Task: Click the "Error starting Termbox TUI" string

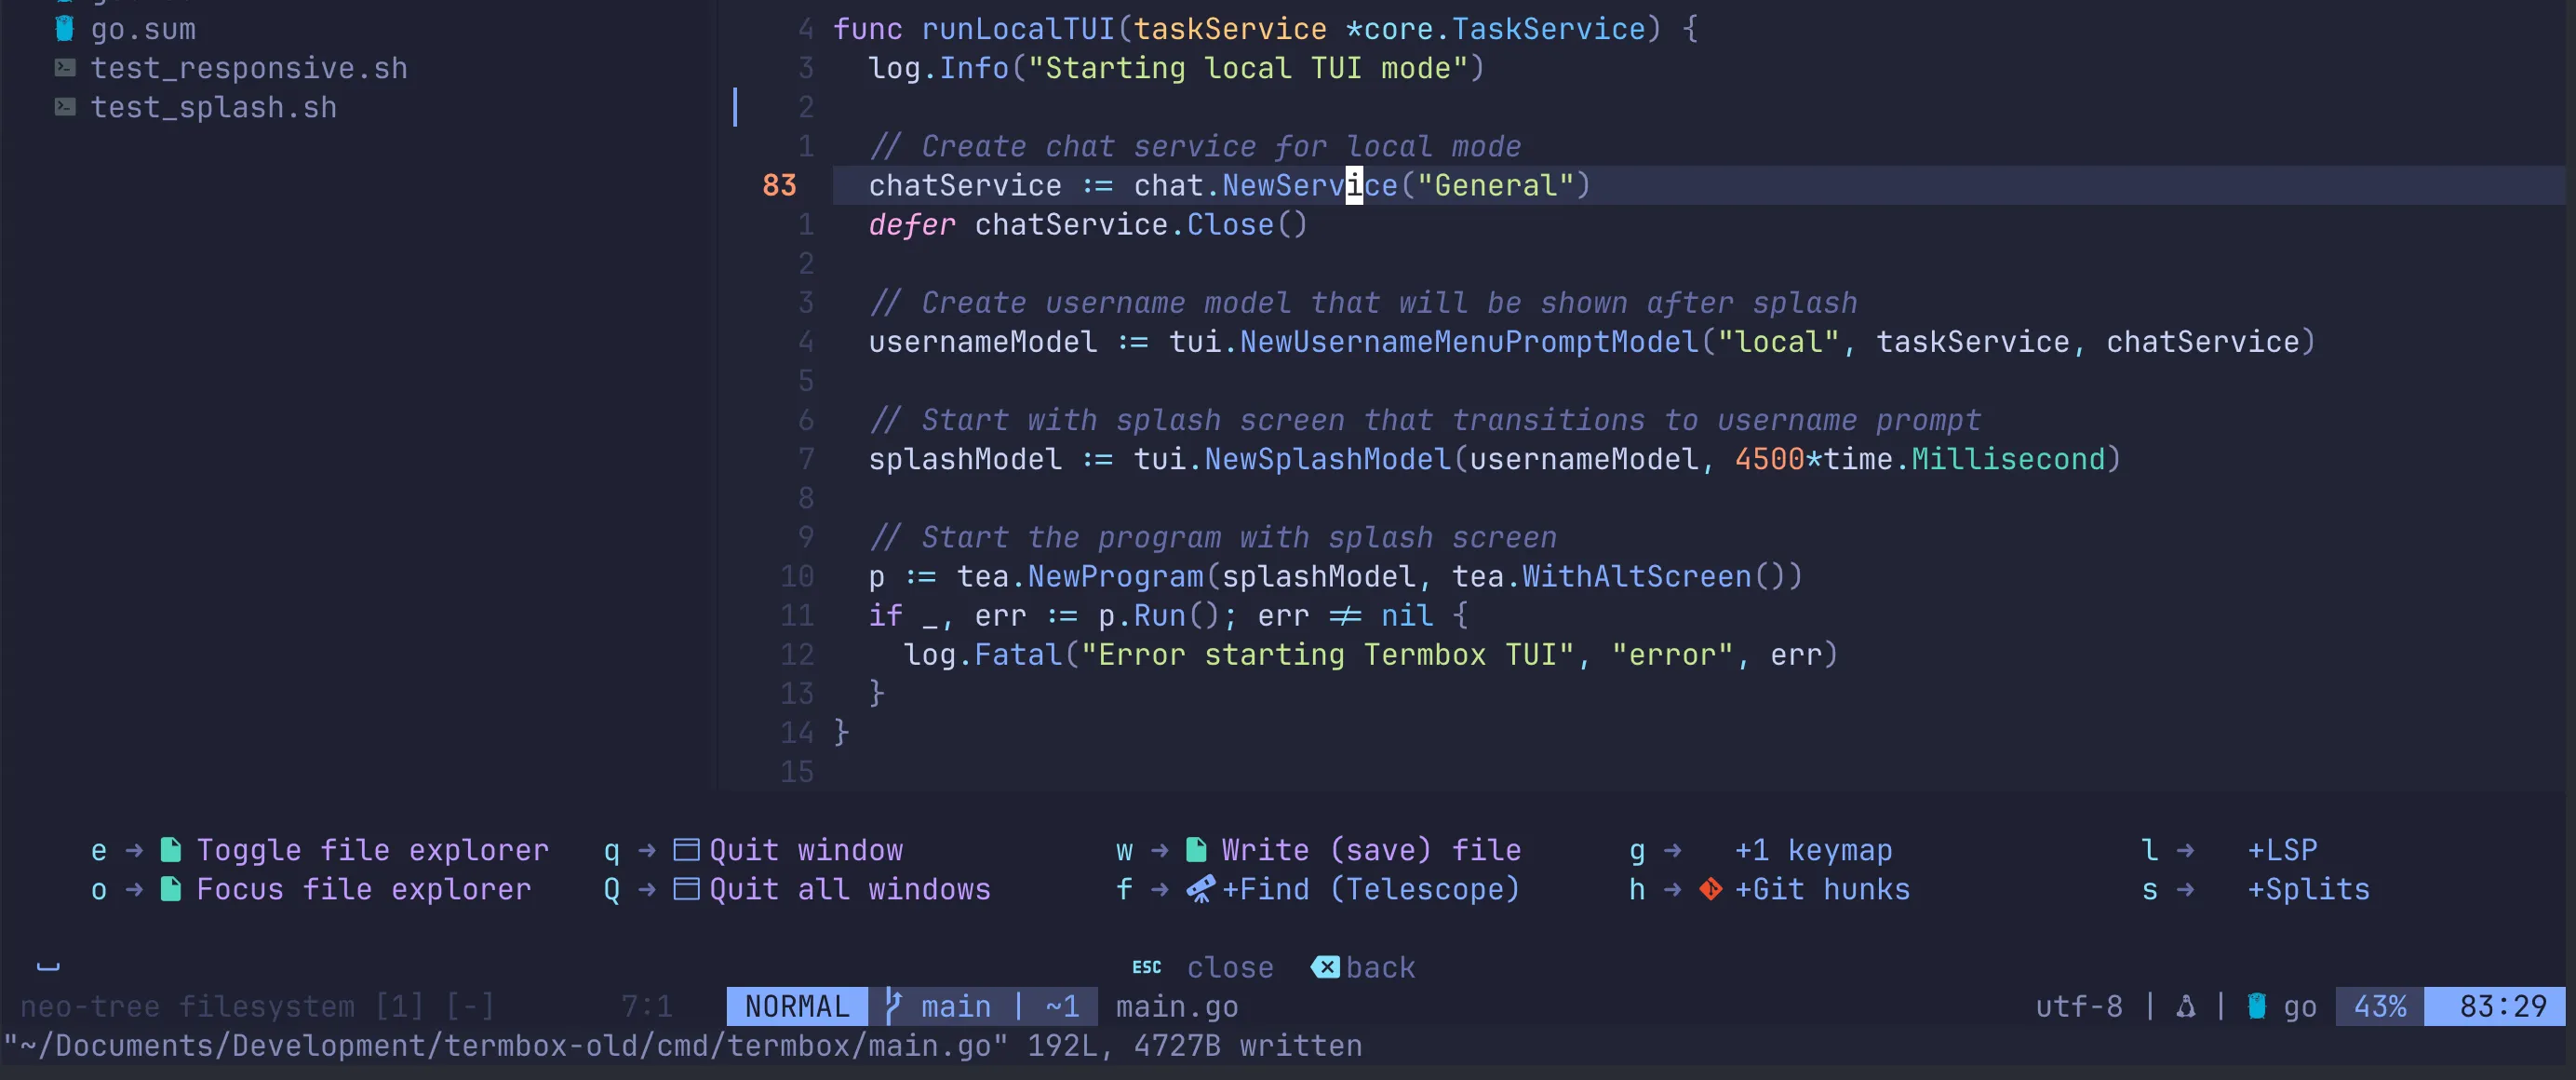Action: 1327,654
